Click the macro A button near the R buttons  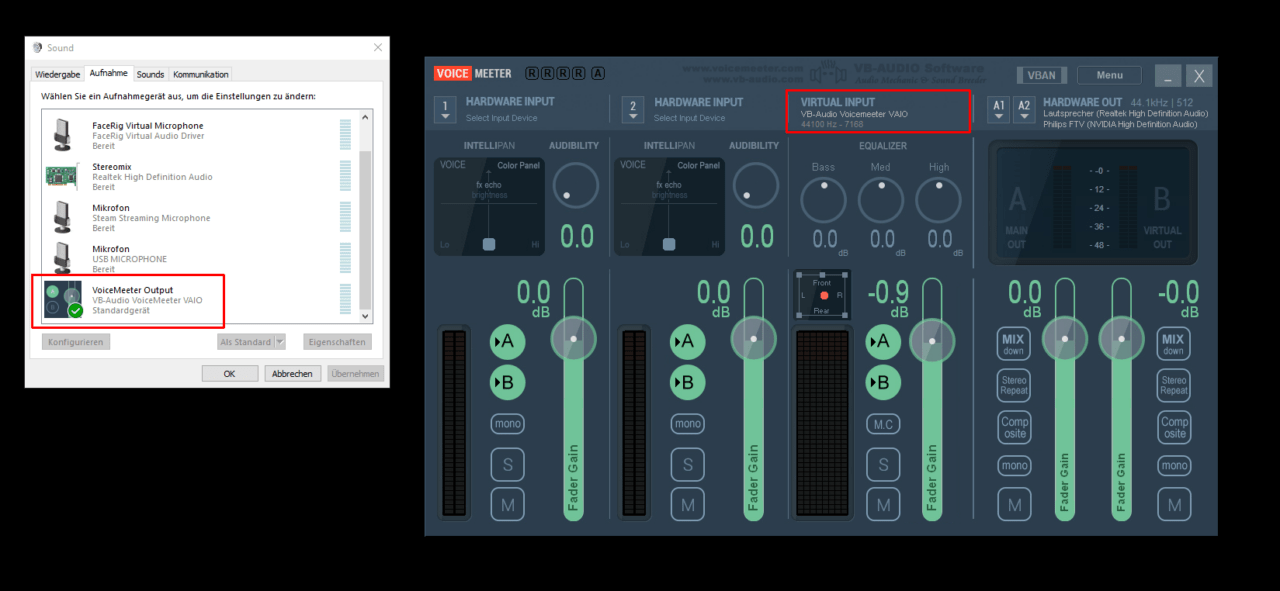[x=599, y=72]
